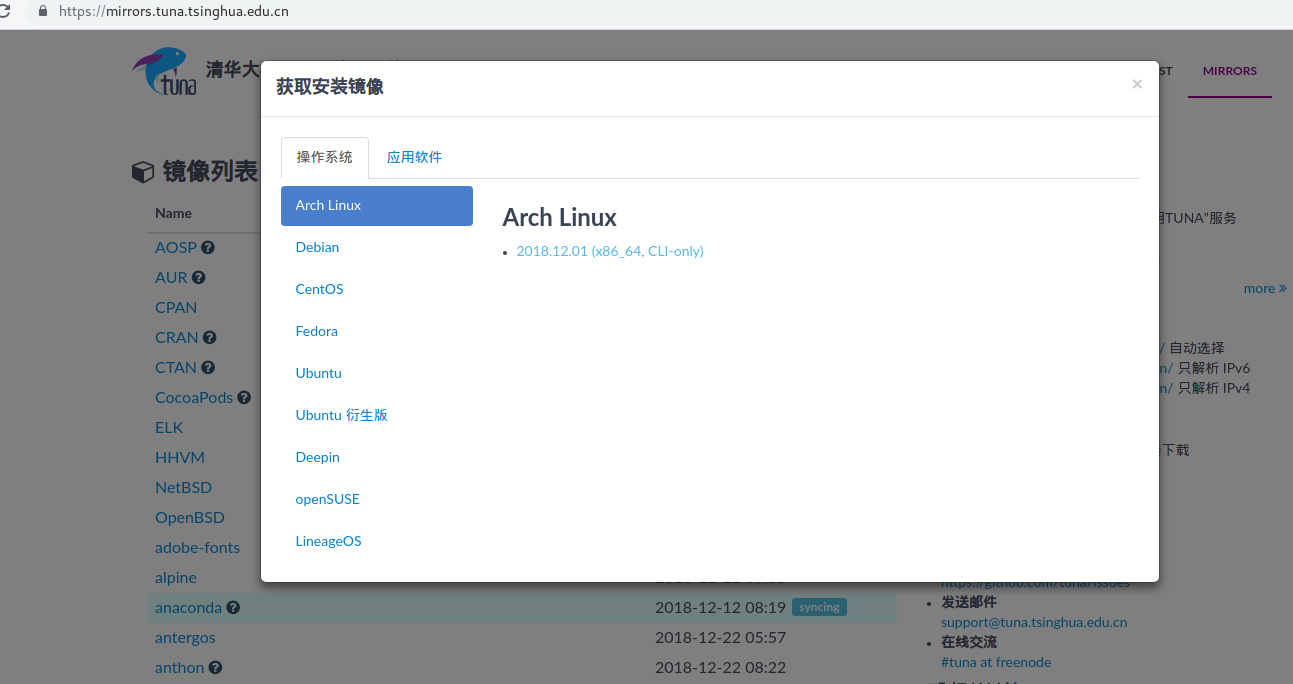Click the TUNA fish logo
Viewport: 1293px width, 684px height.
point(164,71)
